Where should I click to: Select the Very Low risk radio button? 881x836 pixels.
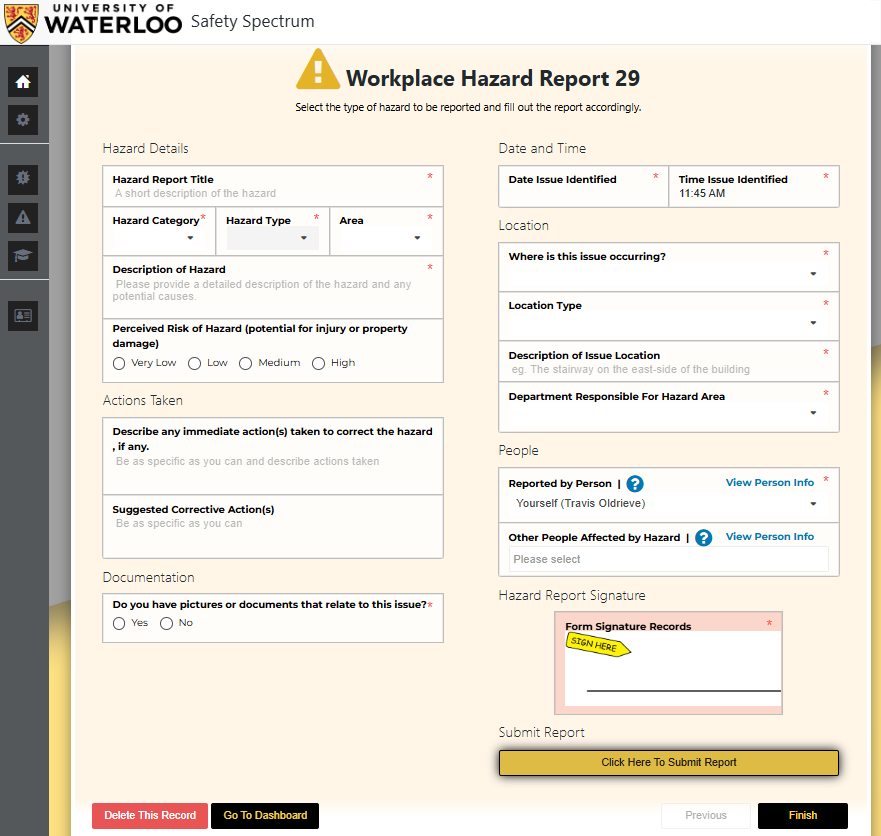pyautogui.click(x=119, y=364)
